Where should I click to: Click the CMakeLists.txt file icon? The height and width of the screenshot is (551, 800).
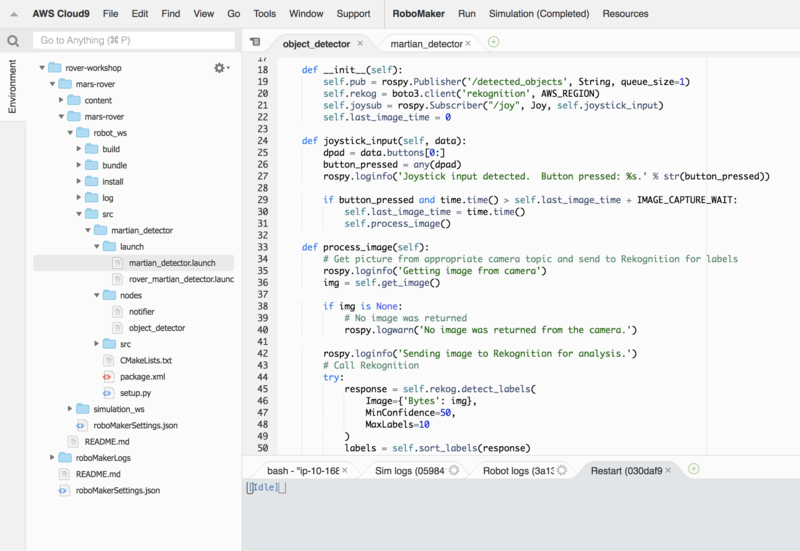(x=108, y=361)
